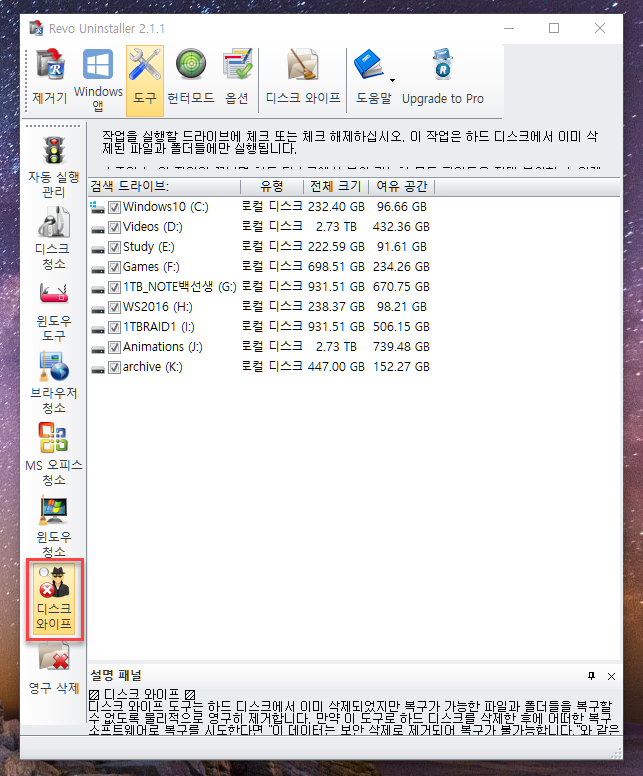Select the archive (K:) row name
The image size is (643, 776).
point(152,367)
